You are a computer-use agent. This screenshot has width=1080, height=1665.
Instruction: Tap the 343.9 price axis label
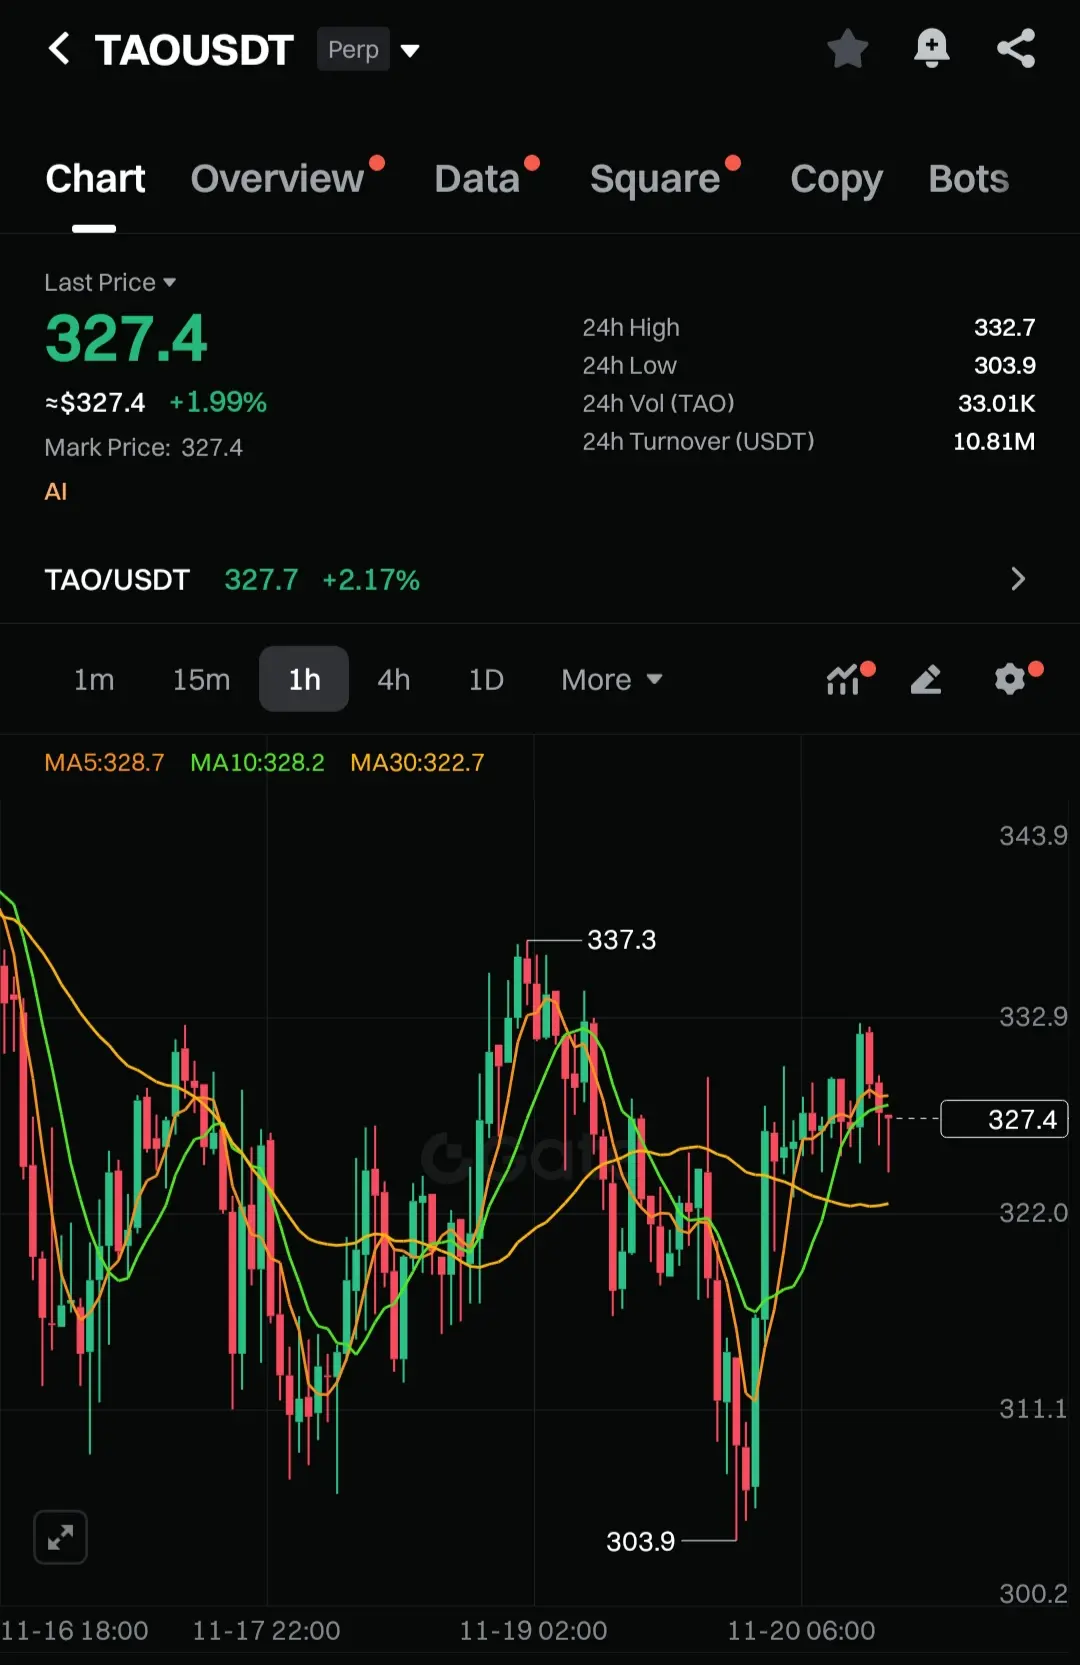coord(1033,835)
